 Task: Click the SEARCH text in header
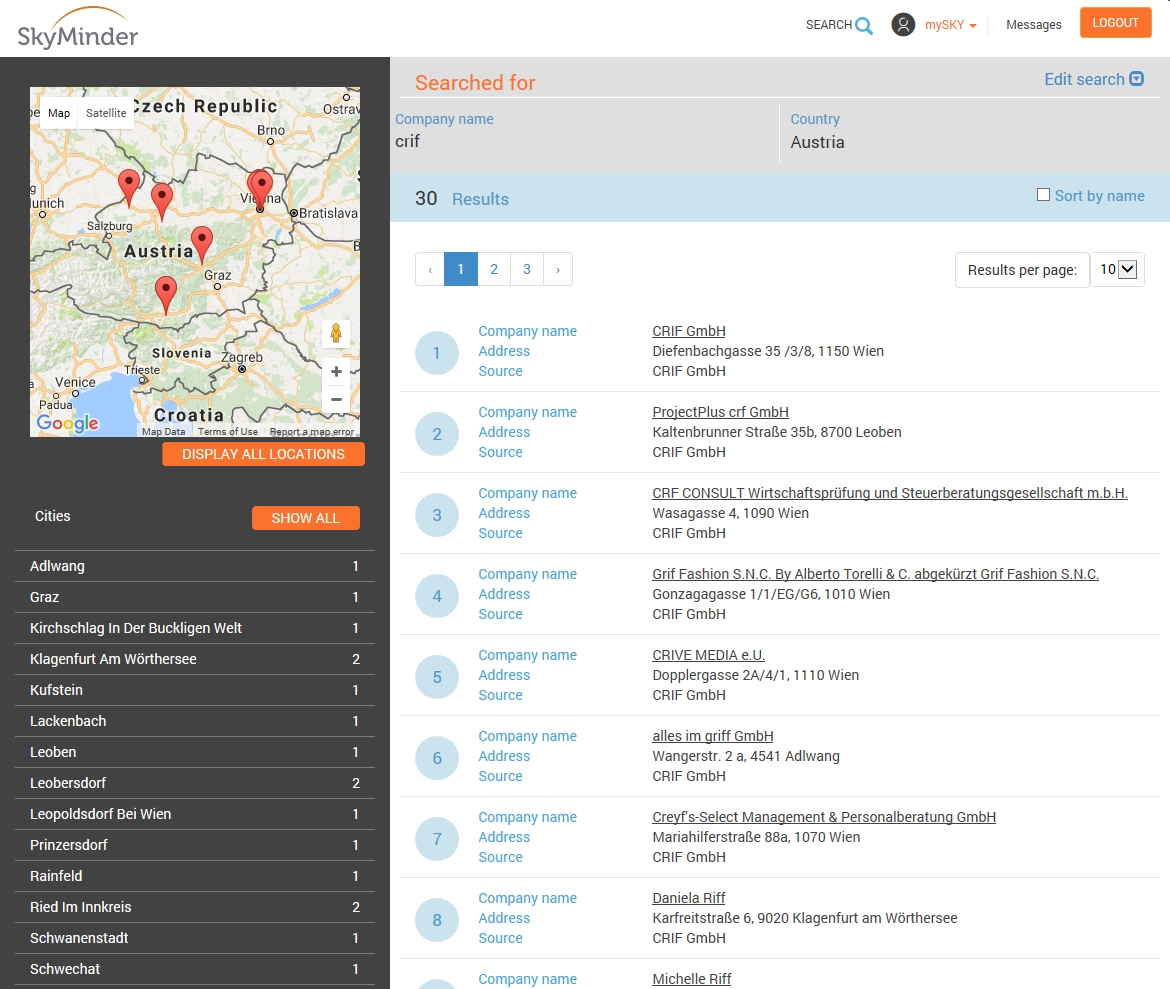tap(828, 25)
